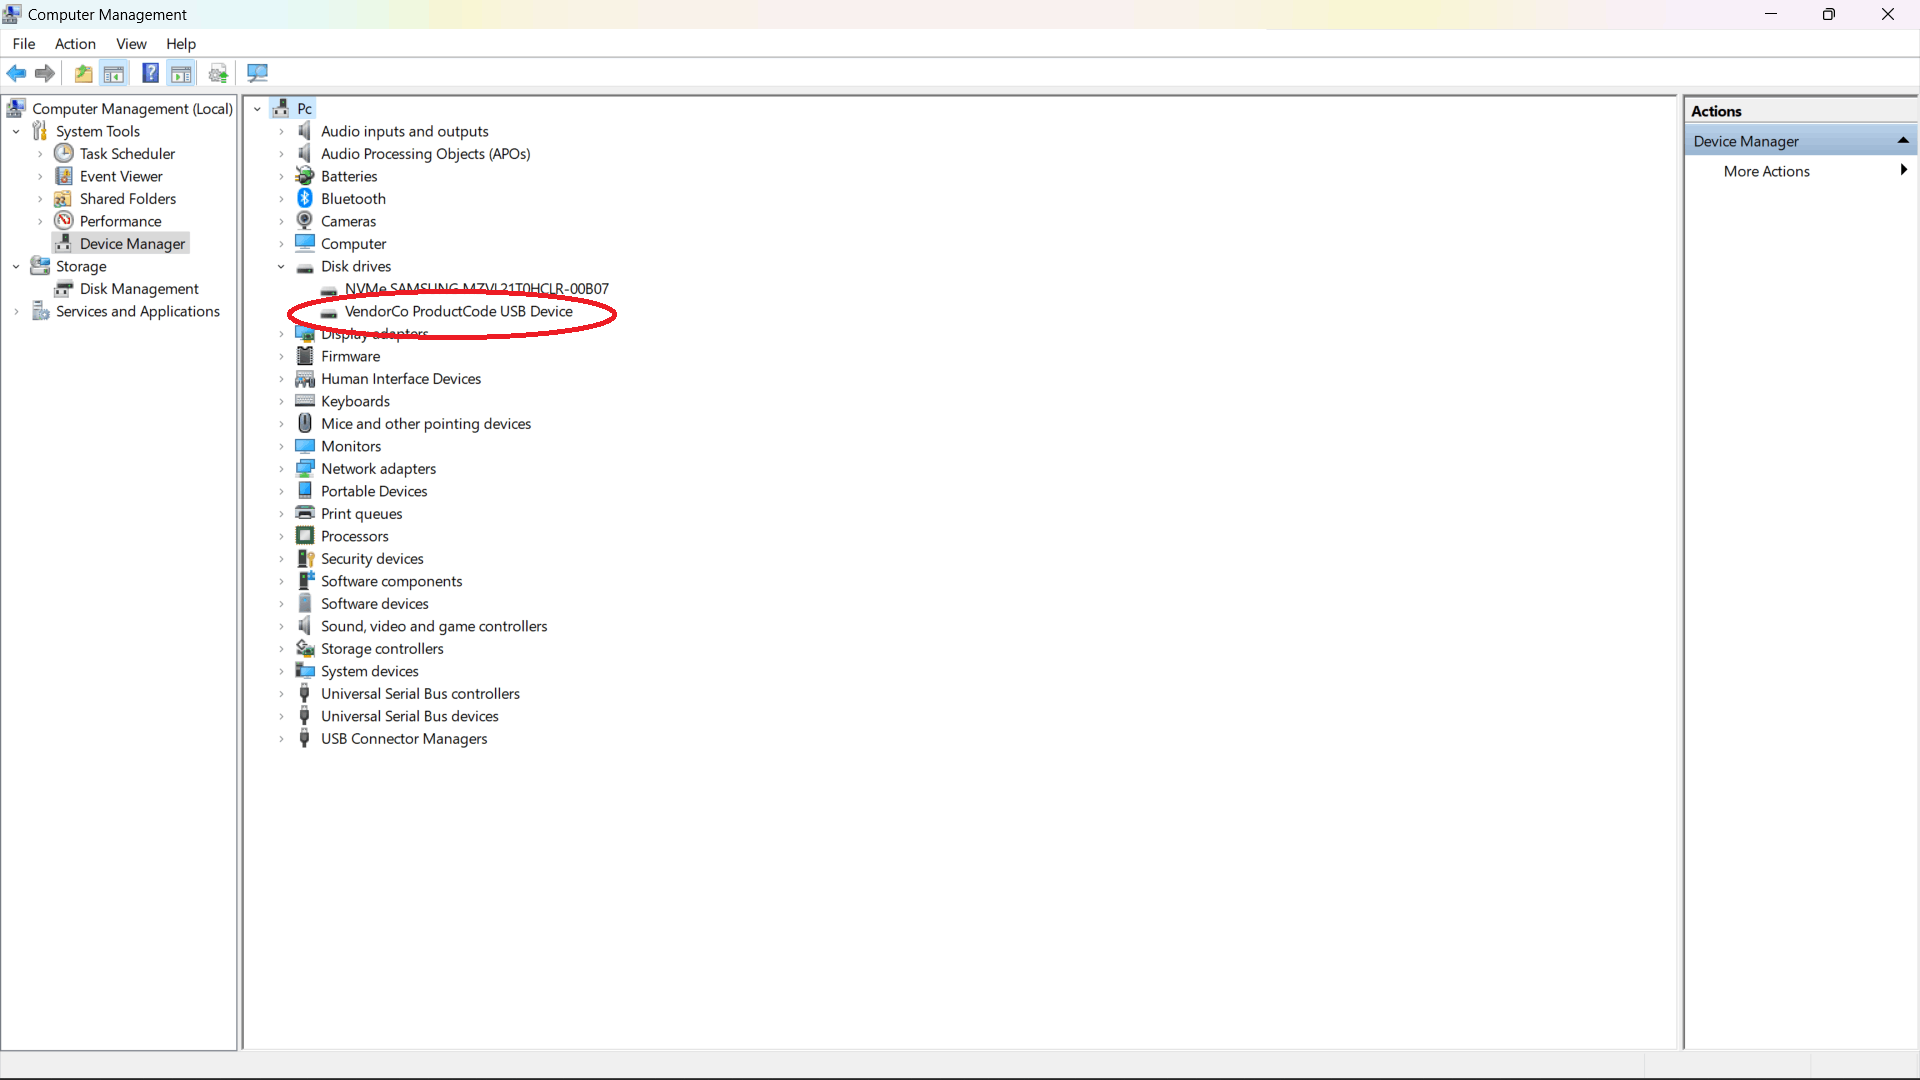Click the Storage controllers icon

(x=305, y=648)
